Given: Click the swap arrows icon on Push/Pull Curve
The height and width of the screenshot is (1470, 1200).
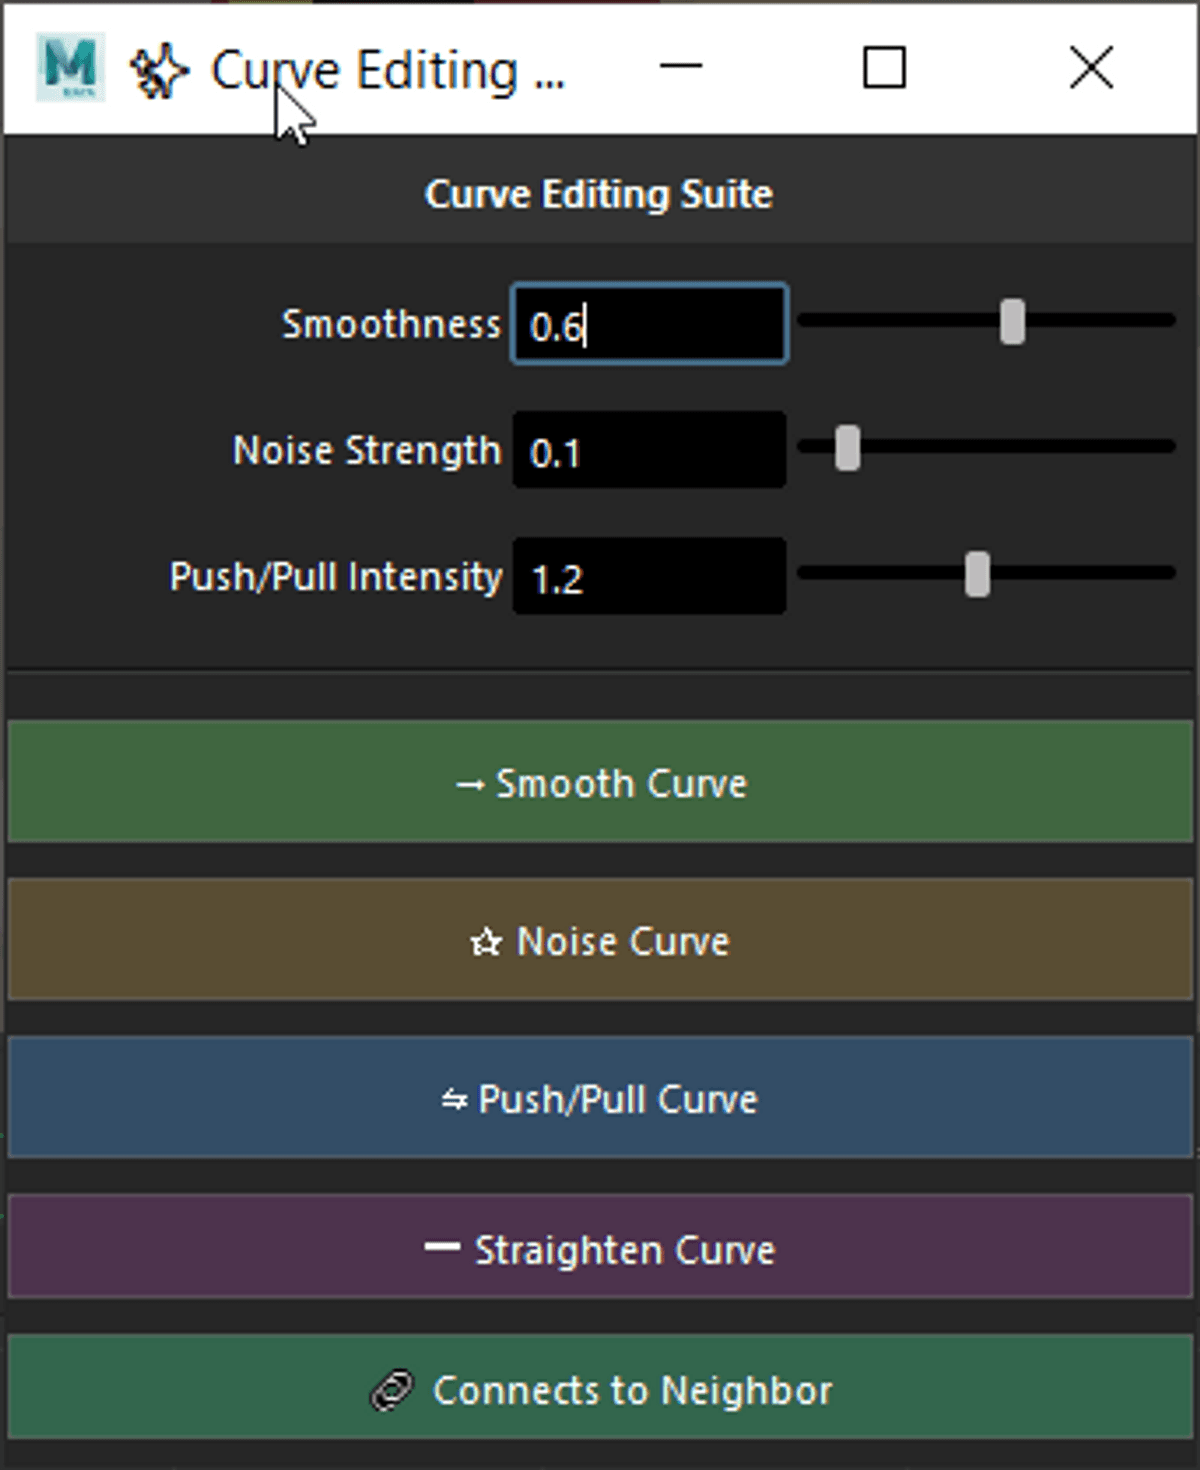Looking at the screenshot, I should pyautogui.click(x=454, y=1100).
